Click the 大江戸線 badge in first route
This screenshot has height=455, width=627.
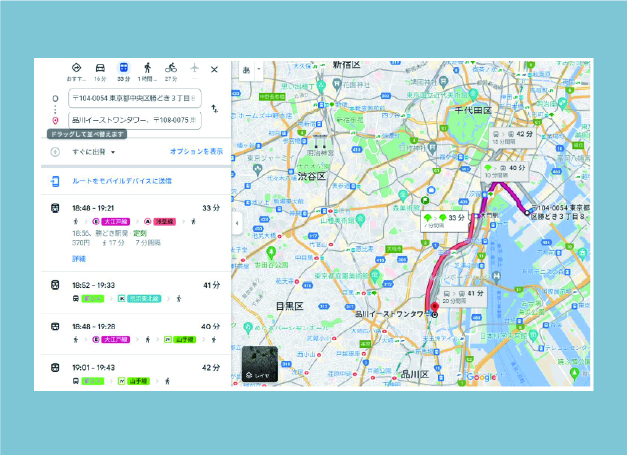[x=116, y=222]
